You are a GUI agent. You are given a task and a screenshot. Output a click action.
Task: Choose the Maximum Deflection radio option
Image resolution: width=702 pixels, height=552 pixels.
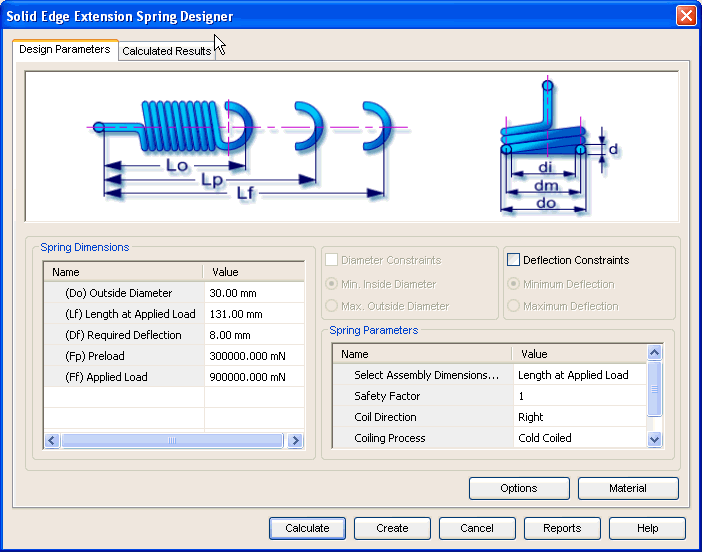click(514, 306)
